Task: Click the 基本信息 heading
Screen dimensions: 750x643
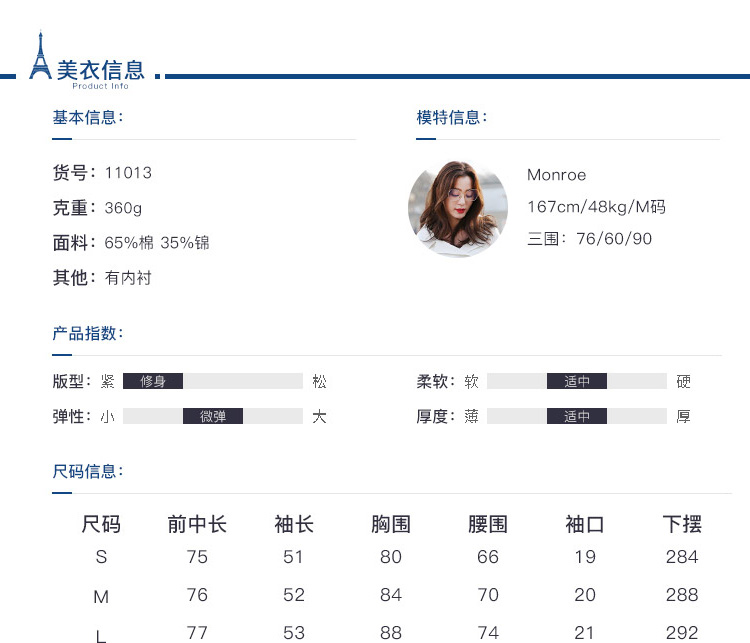Action: click(87, 118)
